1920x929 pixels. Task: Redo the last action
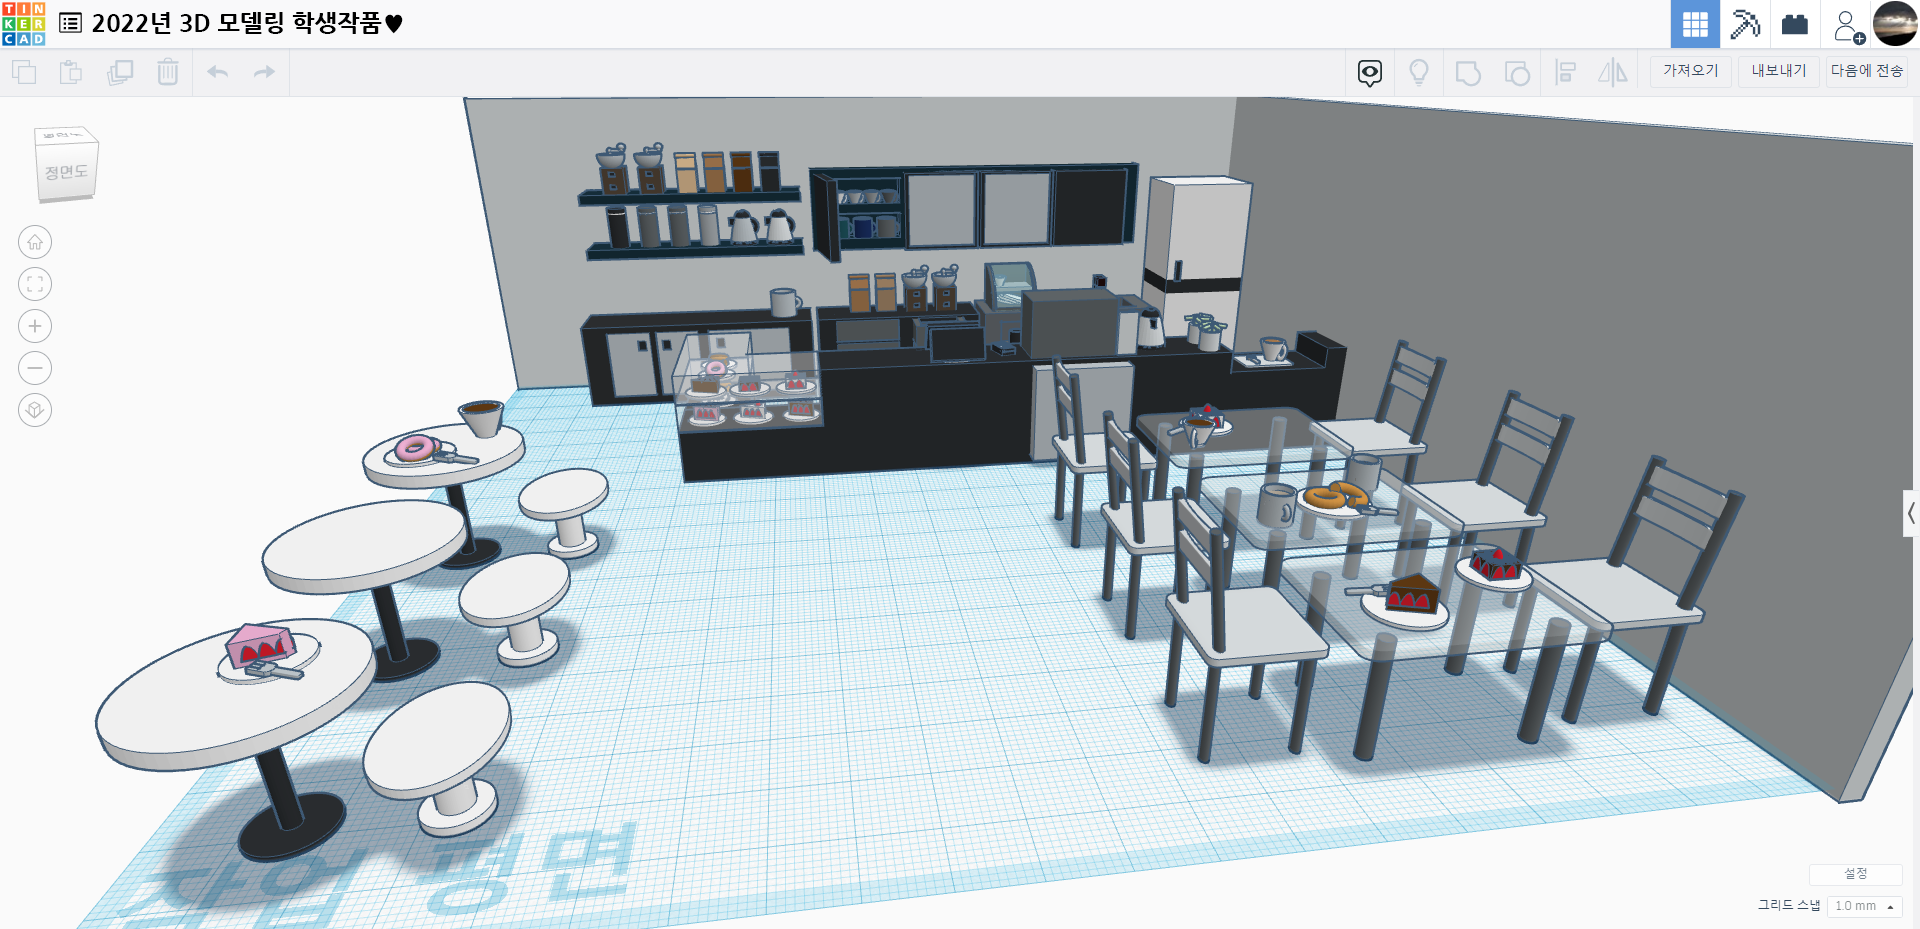(264, 72)
